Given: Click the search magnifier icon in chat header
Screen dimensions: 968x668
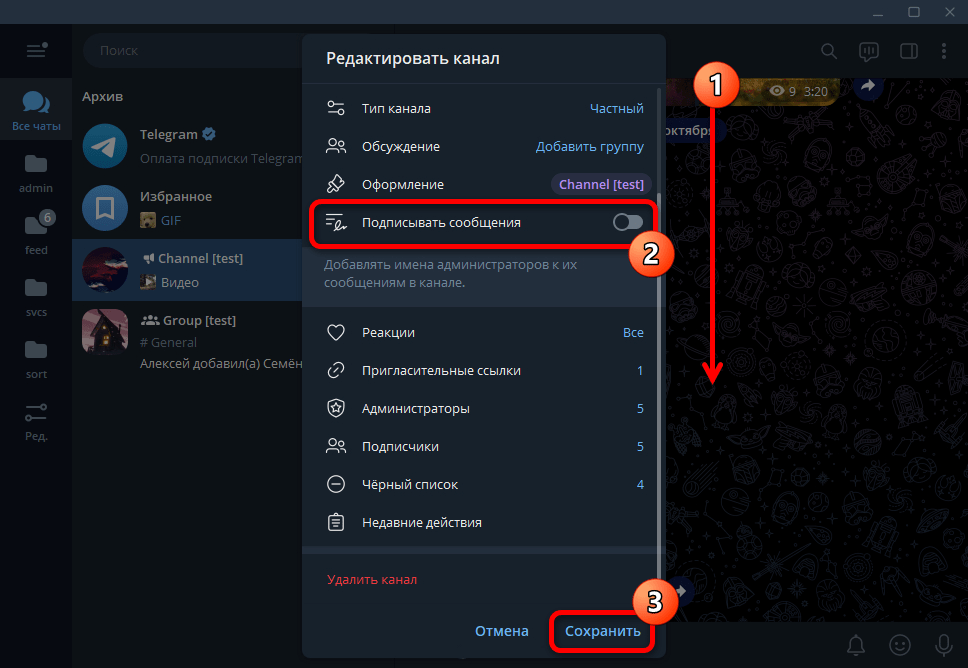Looking at the screenshot, I should pyautogui.click(x=829, y=51).
